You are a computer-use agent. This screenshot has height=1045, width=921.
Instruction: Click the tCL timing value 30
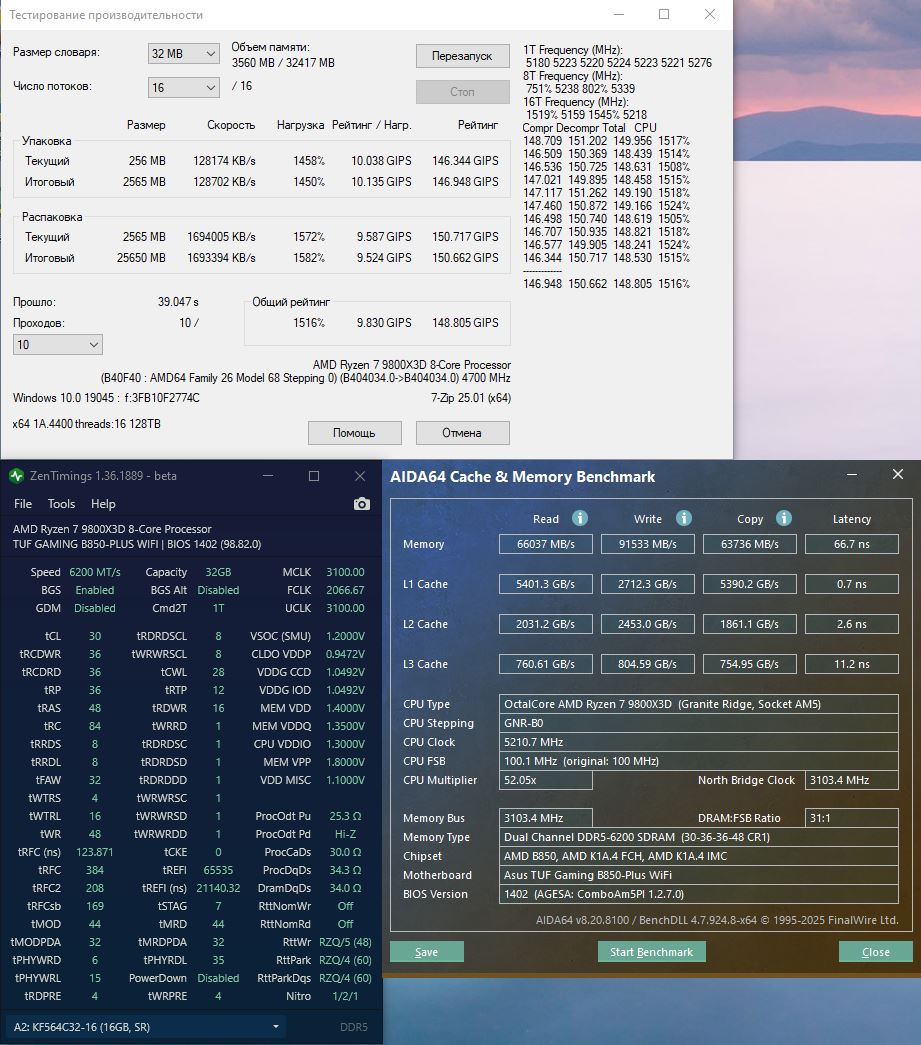[x=95, y=636]
